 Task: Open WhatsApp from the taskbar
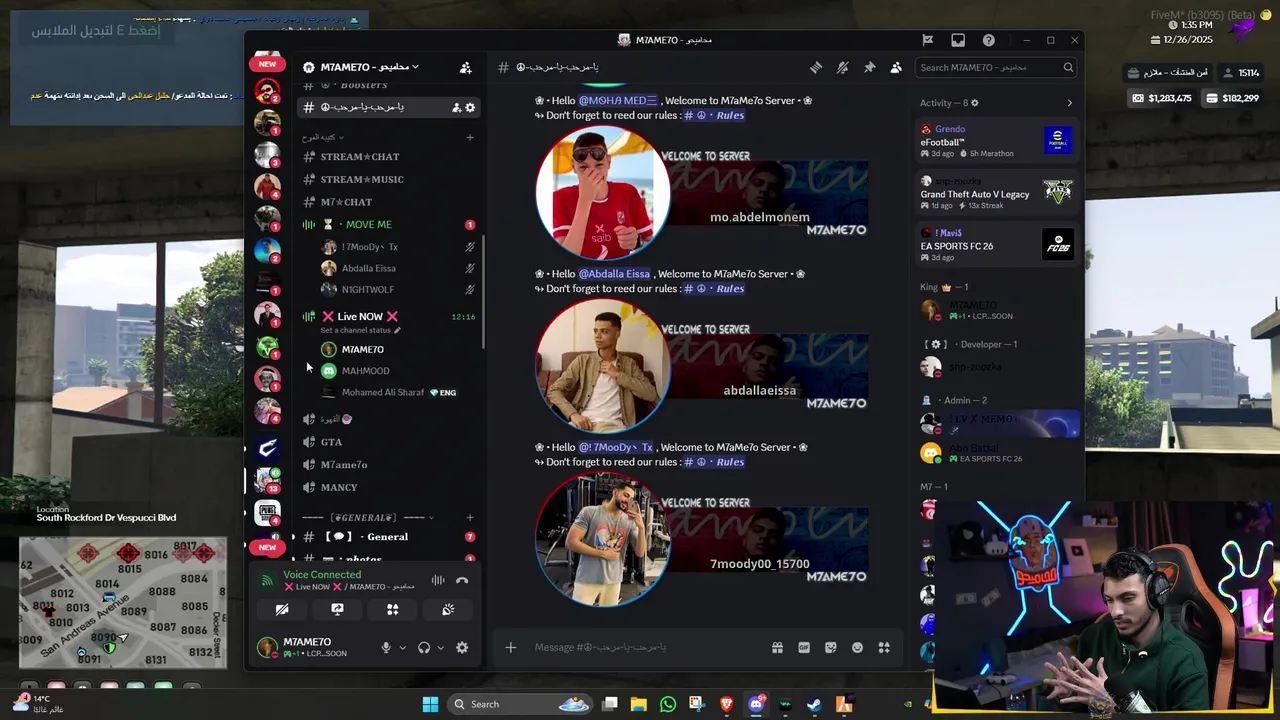click(668, 704)
